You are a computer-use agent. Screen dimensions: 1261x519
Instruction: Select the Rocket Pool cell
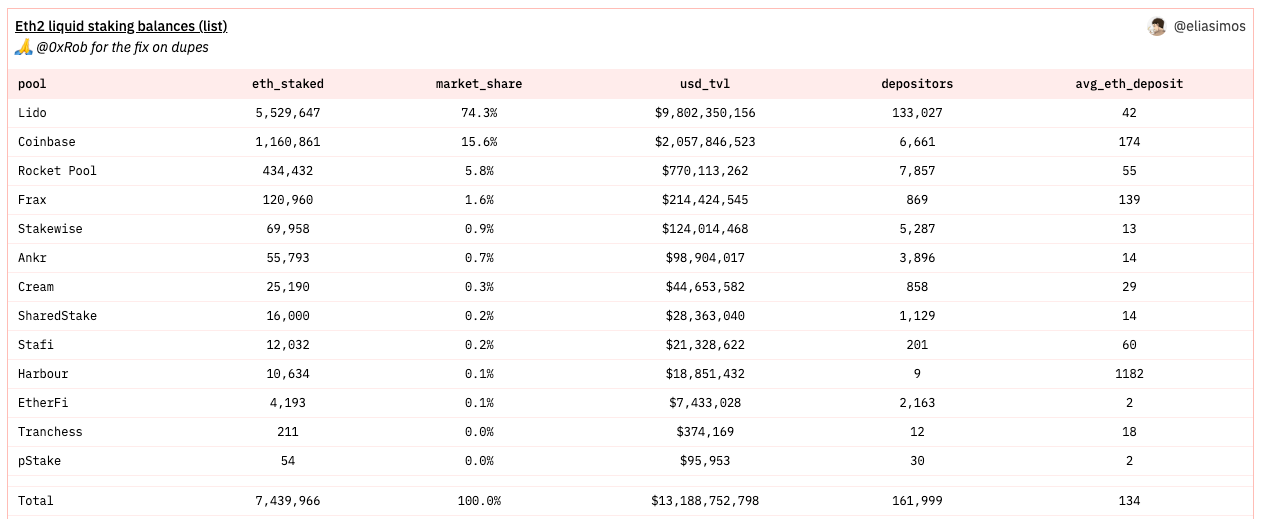[x=57, y=171]
